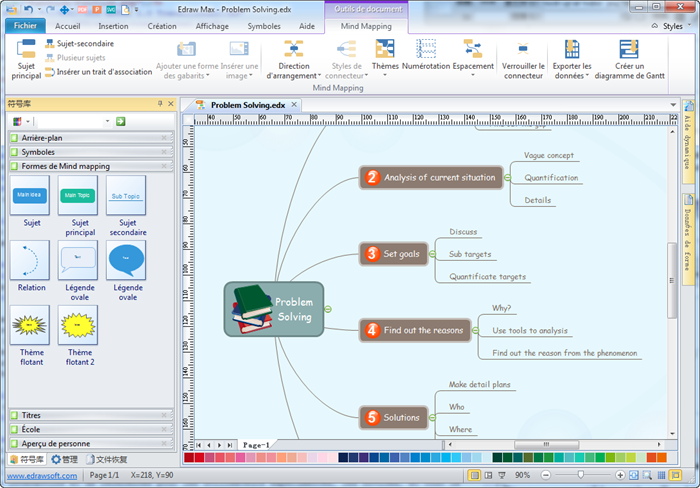Viewport: 700px width, 488px height.
Task: Collapse the Set goals branch toggle
Action: [x=430, y=254]
